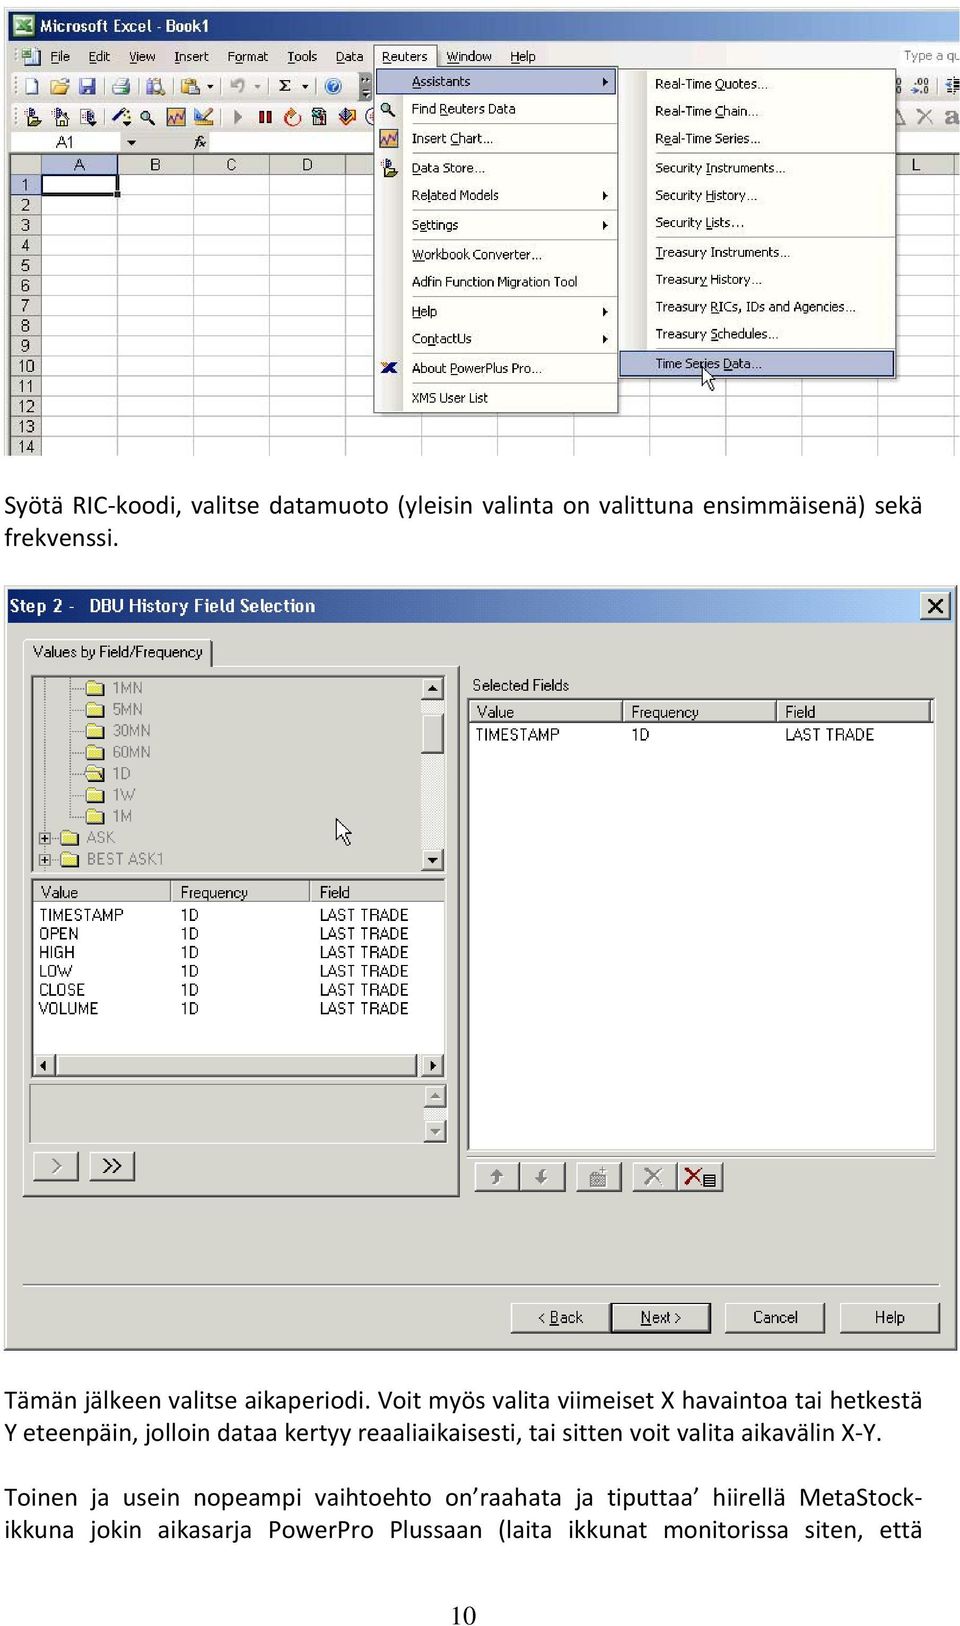The height and width of the screenshot is (1626, 960).
Task: Click row header 5 in spreadsheet
Action: pyautogui.click(x=25, y=266)
